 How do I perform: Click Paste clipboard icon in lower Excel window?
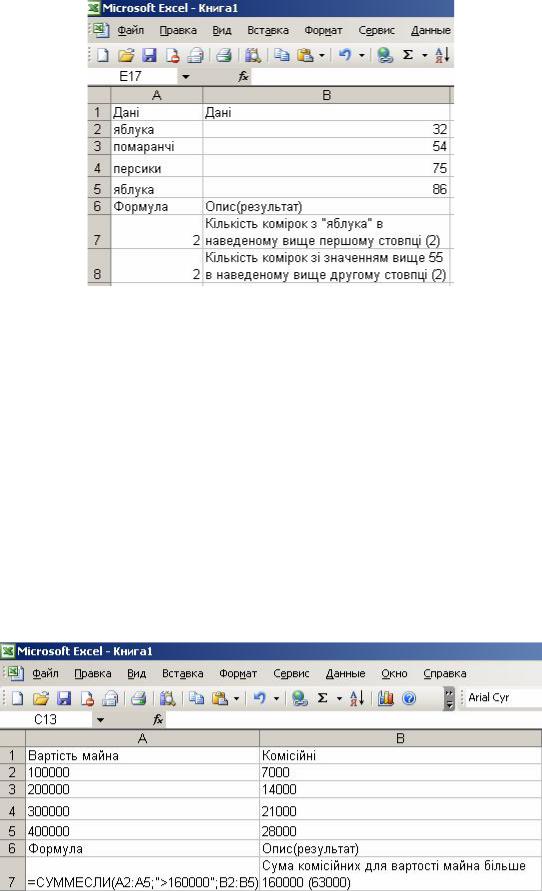pos(220,698)
